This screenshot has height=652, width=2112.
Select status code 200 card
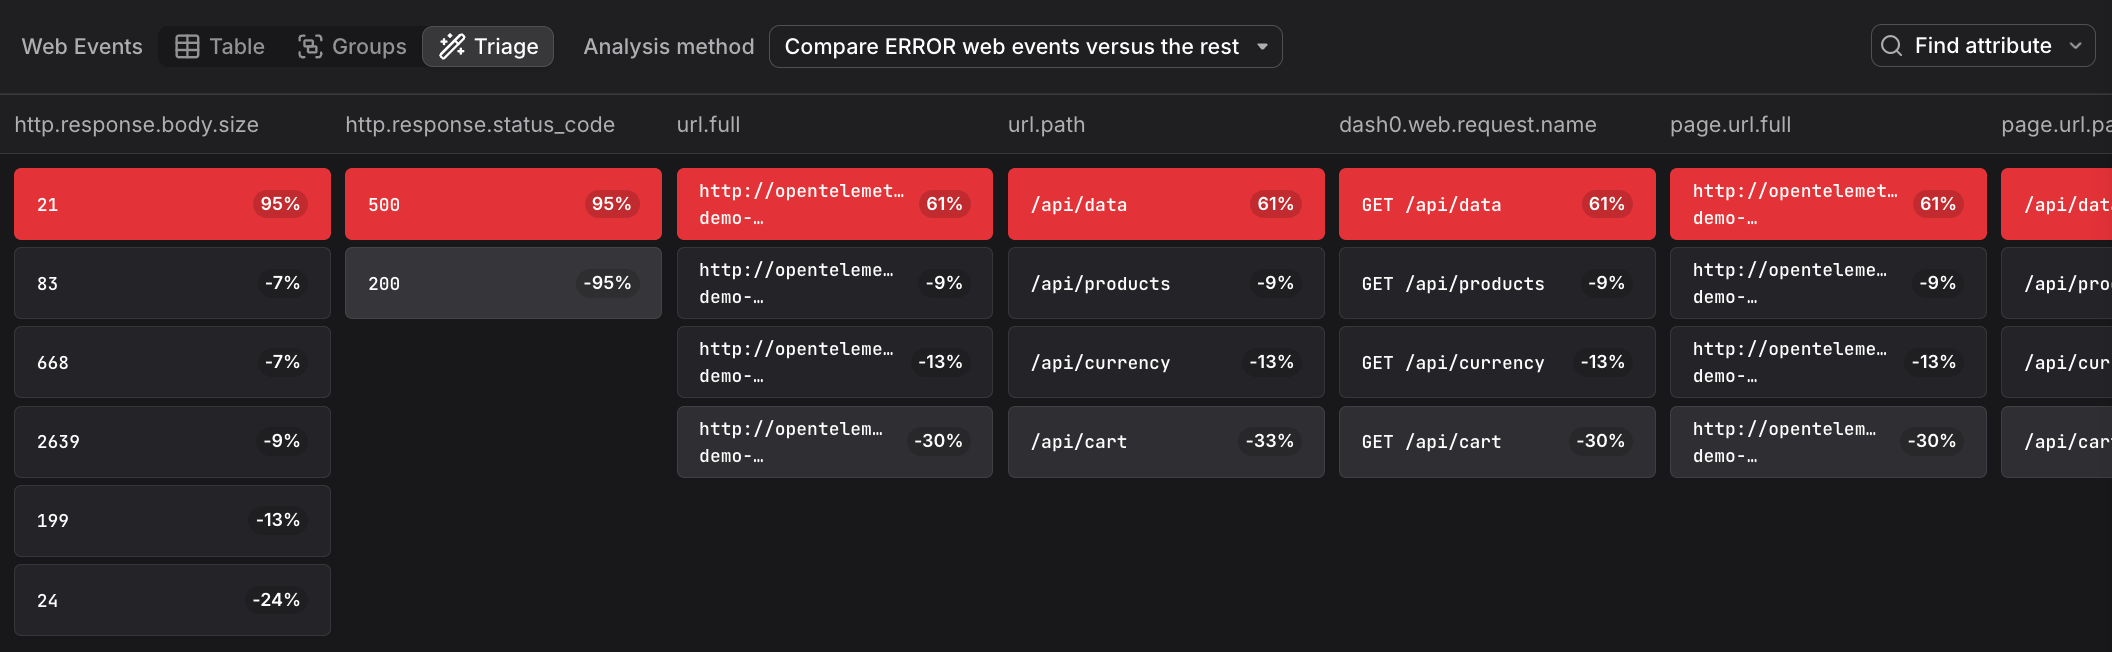(503, 283)
